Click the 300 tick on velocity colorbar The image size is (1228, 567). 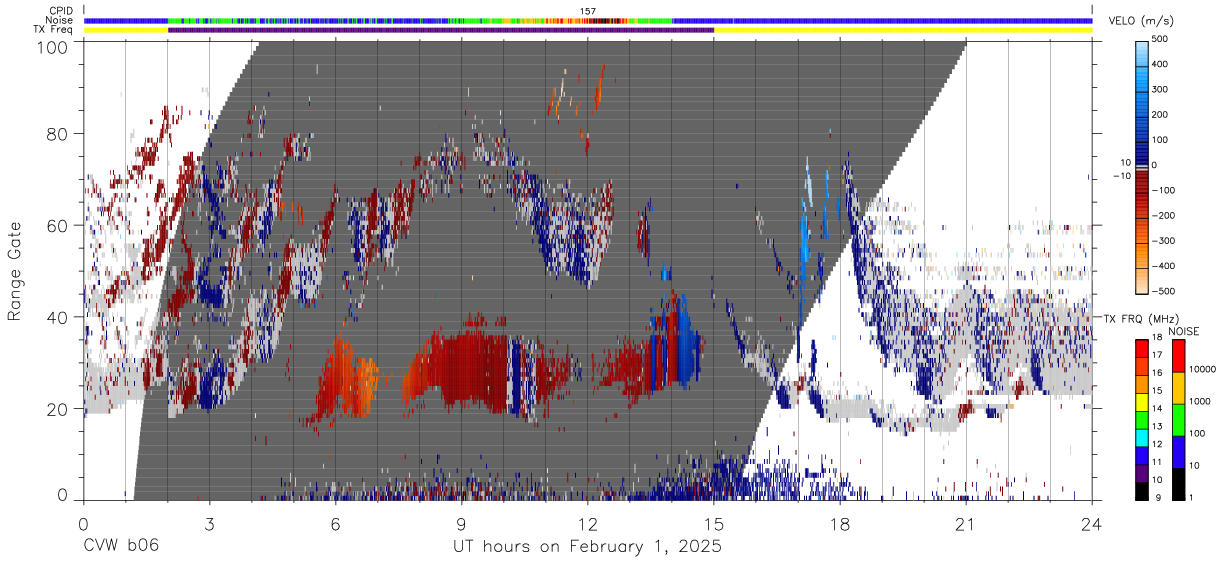point(1159,90)
